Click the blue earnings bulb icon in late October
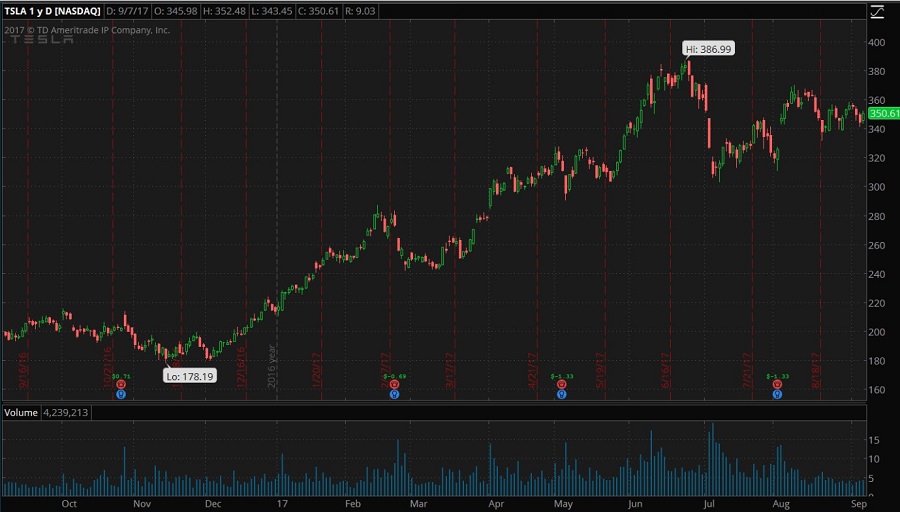Screen dimensions: 900x512 coord(121,394)
